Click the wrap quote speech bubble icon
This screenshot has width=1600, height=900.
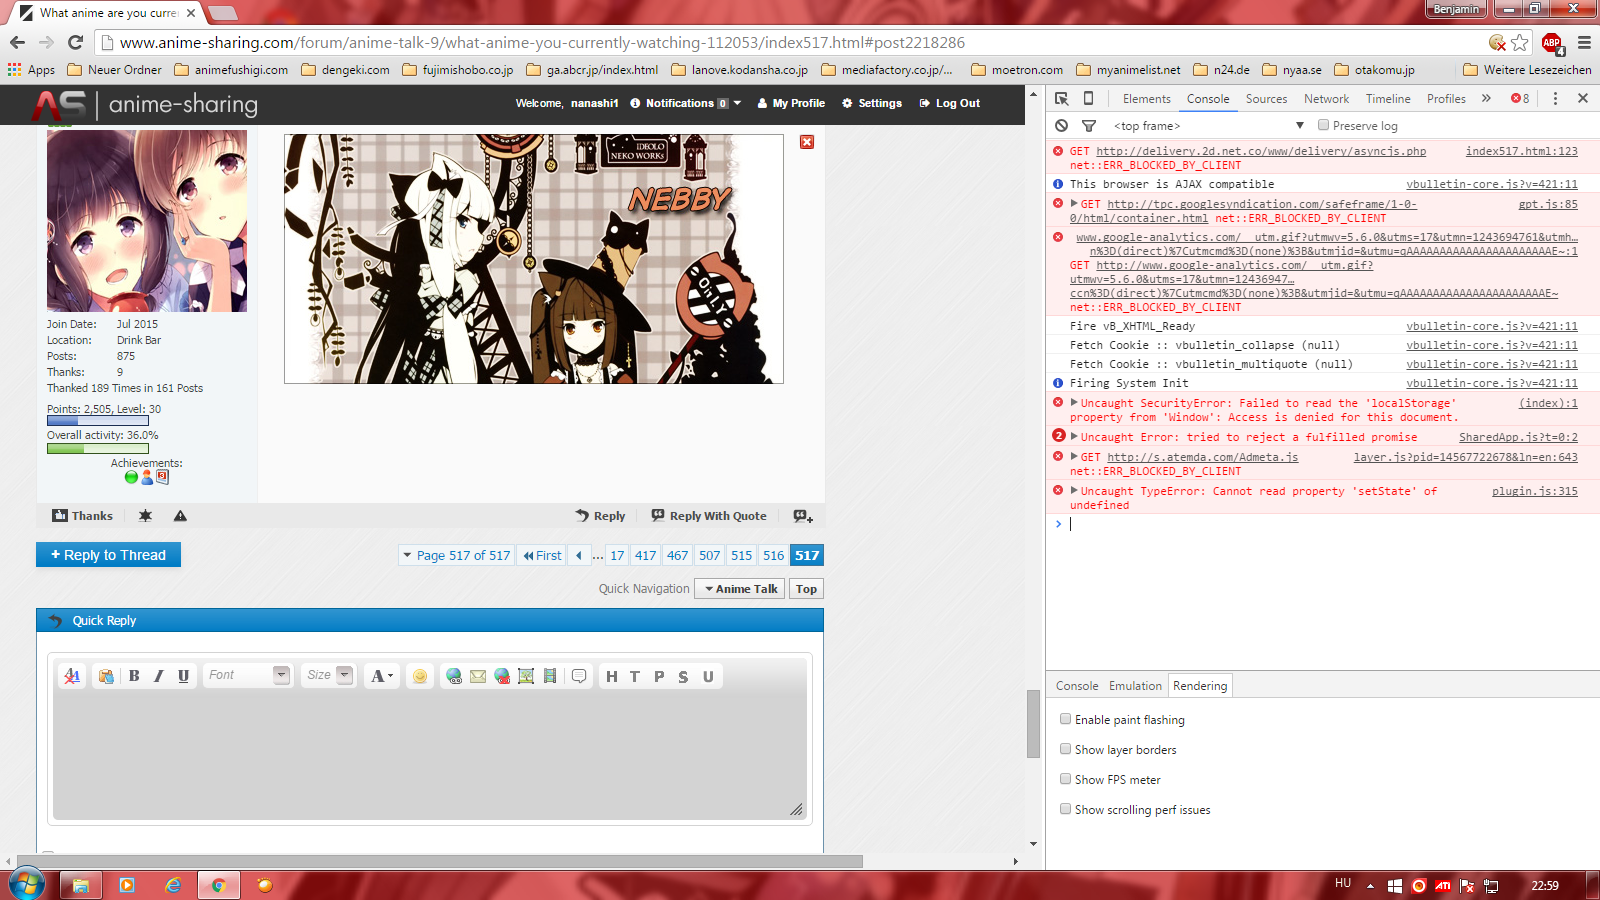(x=579, y=676)
